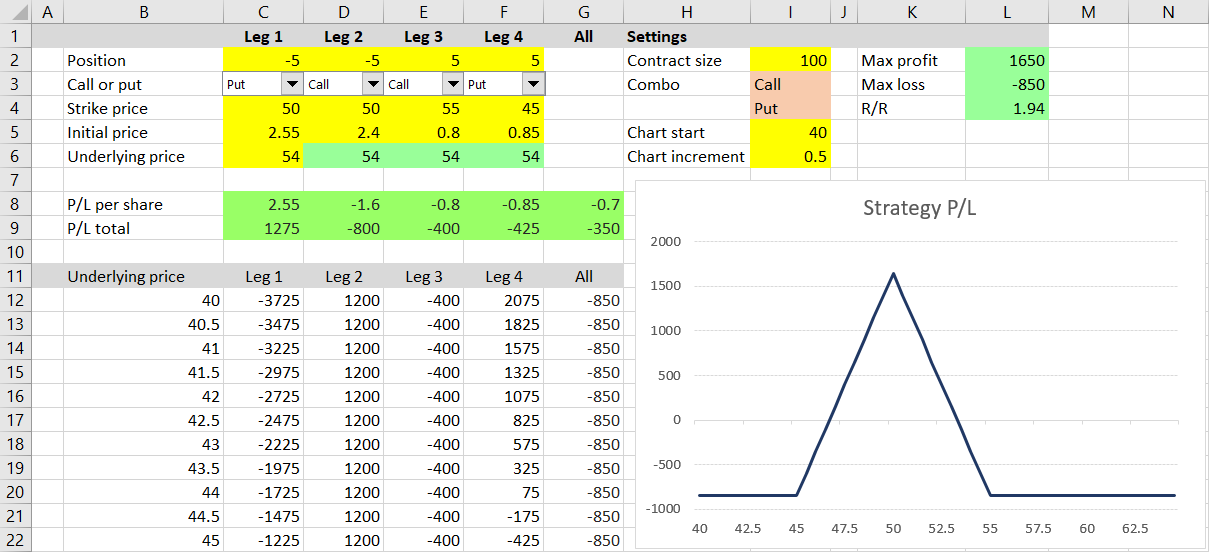The height and width of the screenshot is (552, 1209).
Task: Select Leg 1 strike price cell
Action: (263, 109)
